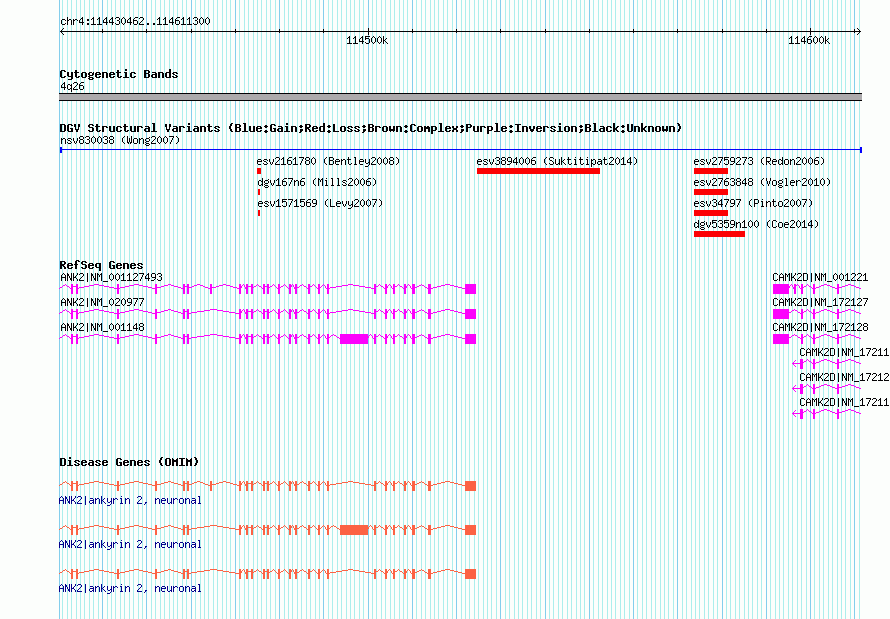Click the red loss bar under esv34797
The height and width of the screenshot is (619, 890).
(x=711, y=213)
